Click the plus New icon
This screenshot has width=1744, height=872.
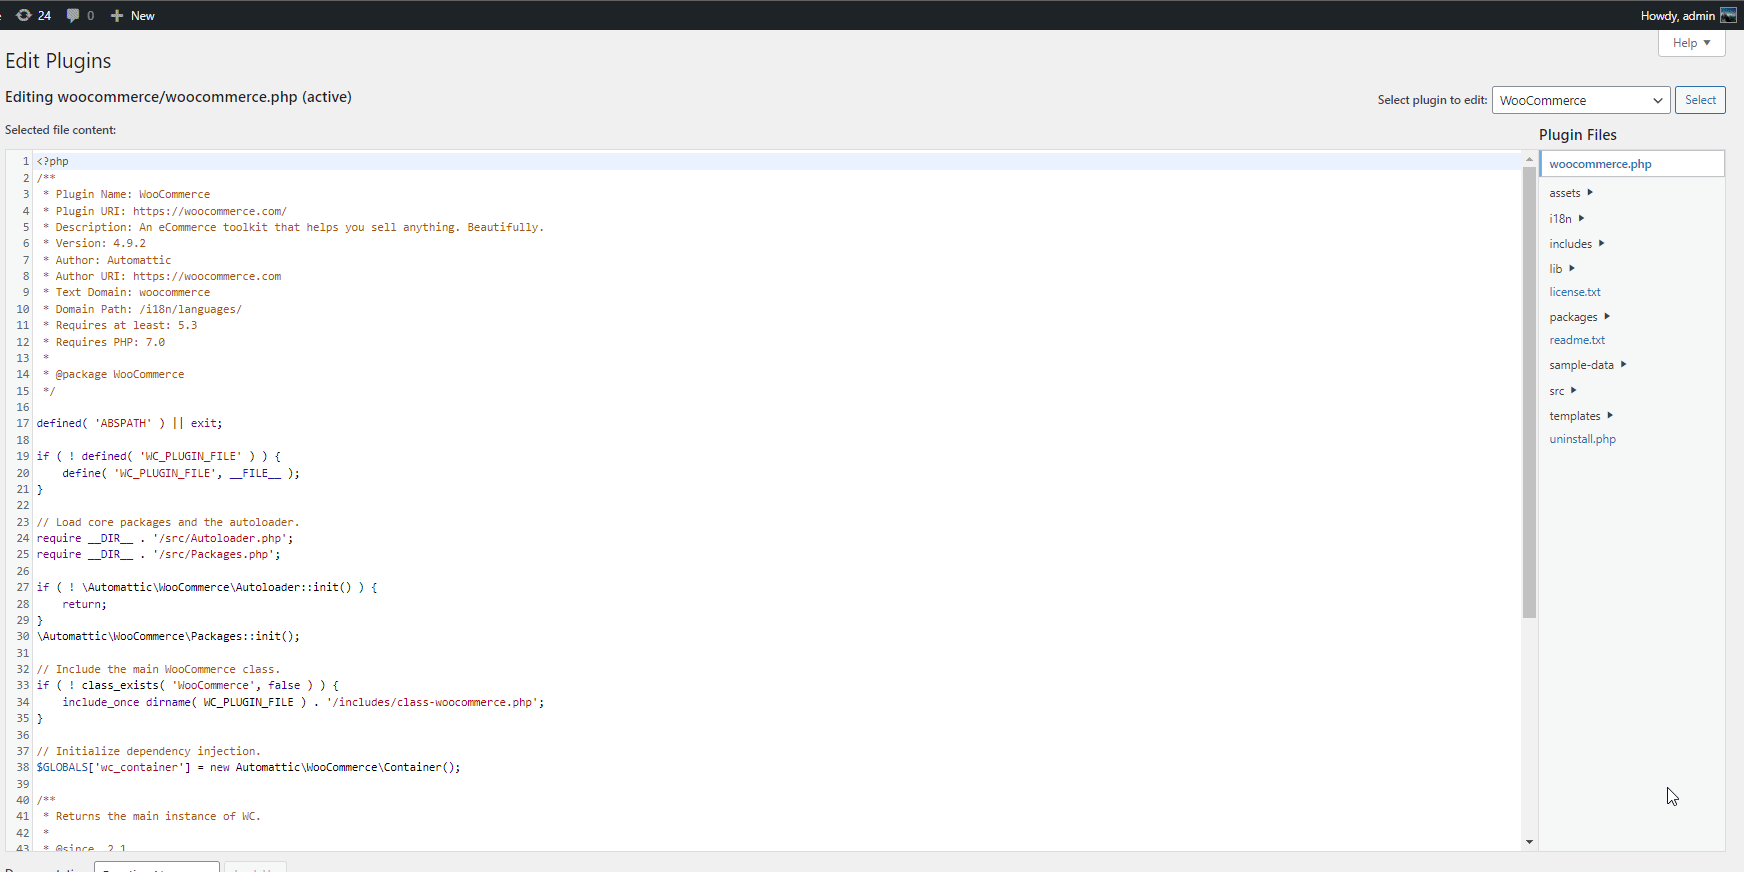pos(117,15)
